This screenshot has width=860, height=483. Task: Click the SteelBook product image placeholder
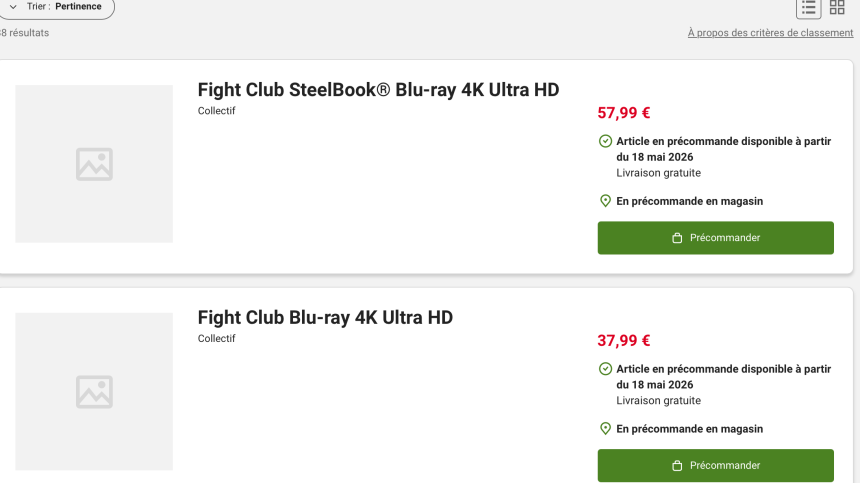tap(94, 164)
